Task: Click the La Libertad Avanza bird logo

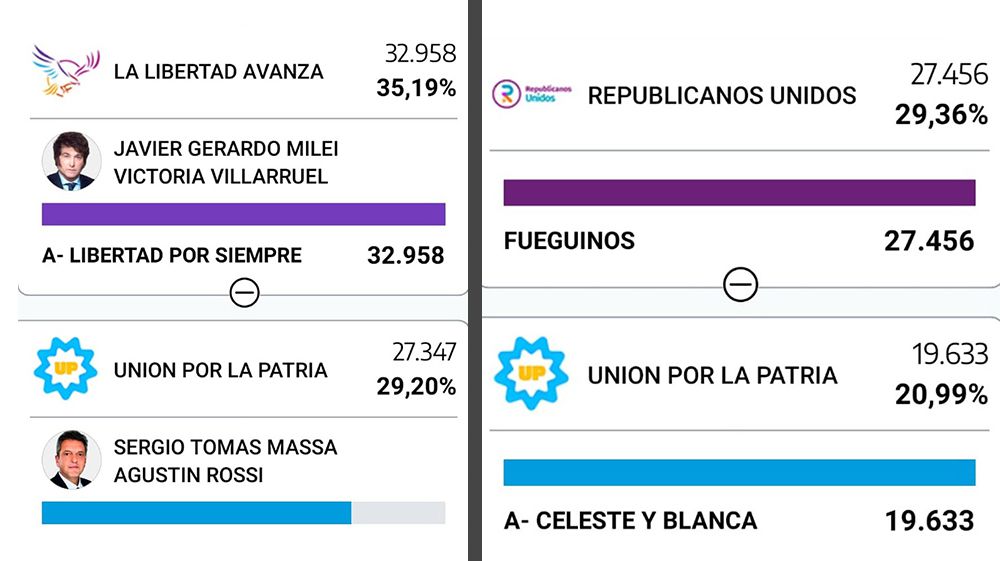Action: pos(66,70)
